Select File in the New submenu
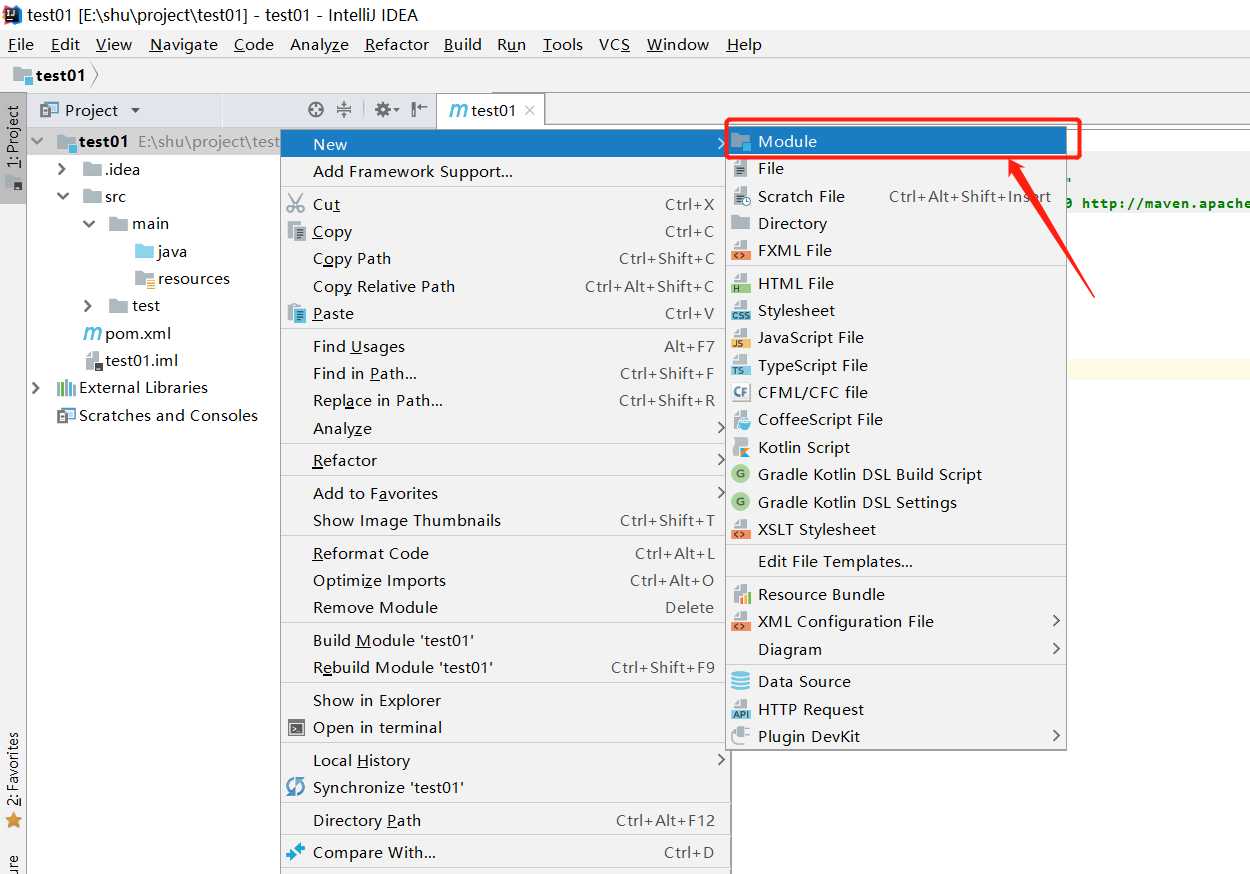Image resolution: width=1250 pixels, height=874 pixels. tap(896, 168)
